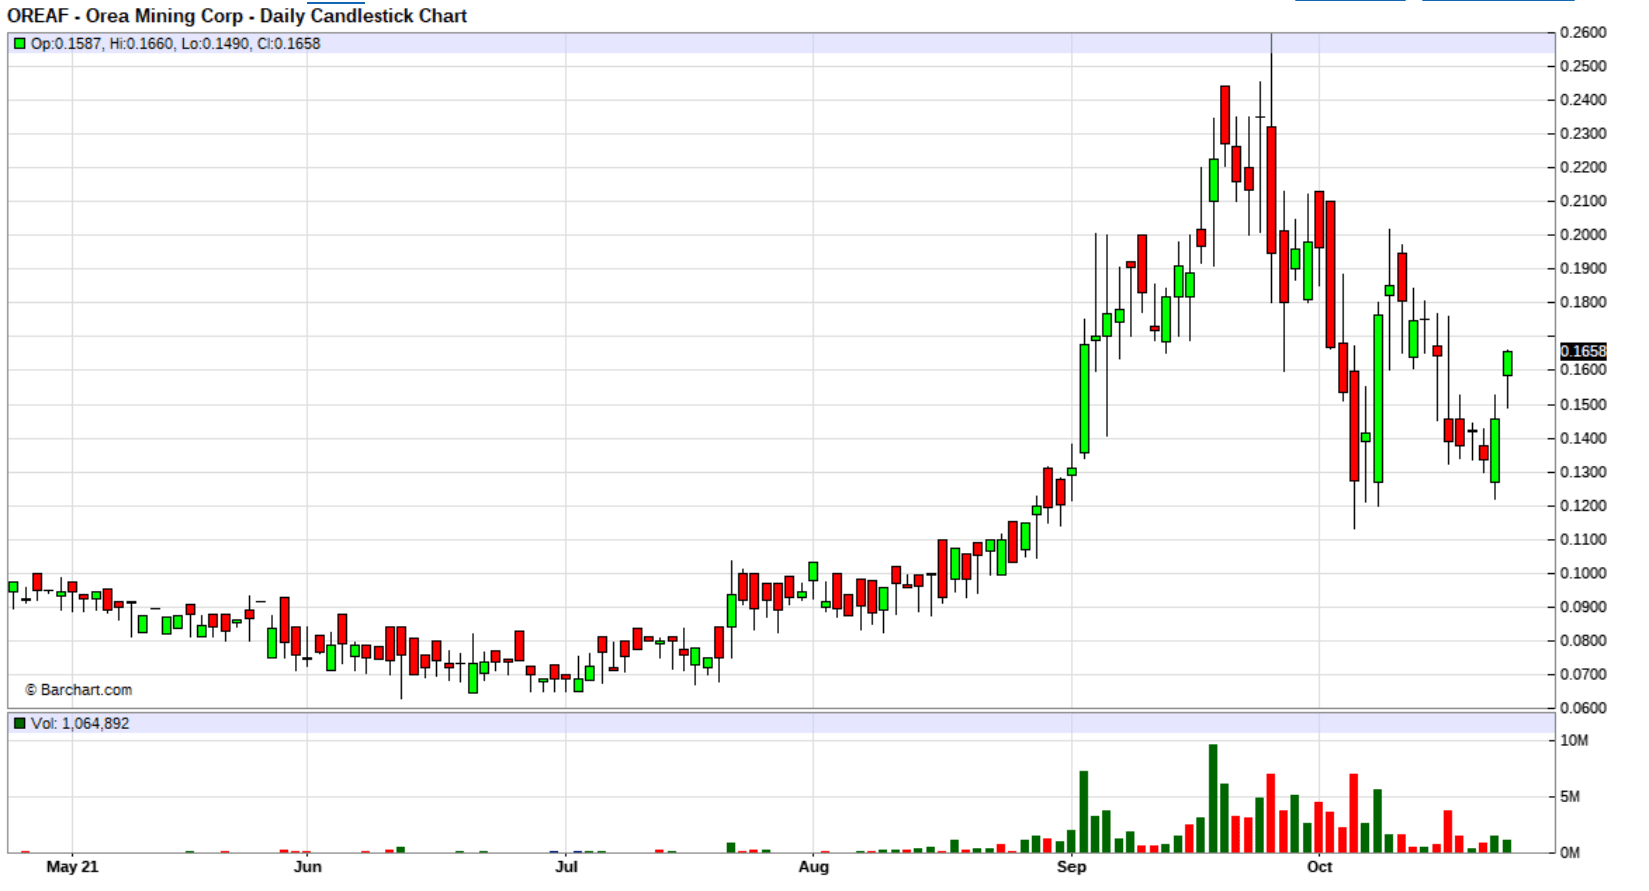
Task: Click the 'May 21' date axis label
Action: coord(72,867)
